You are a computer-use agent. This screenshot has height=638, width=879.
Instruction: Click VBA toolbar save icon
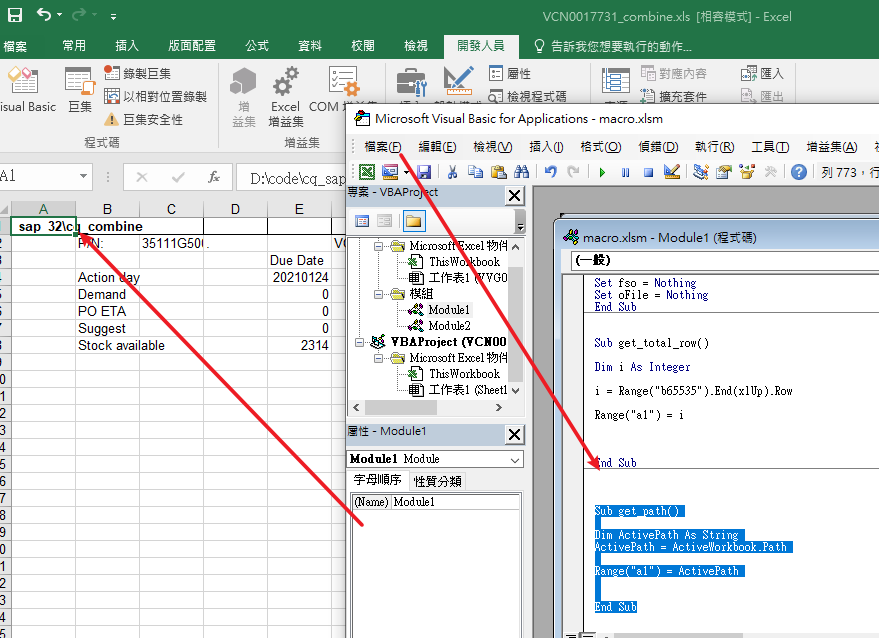coord(424,172)
